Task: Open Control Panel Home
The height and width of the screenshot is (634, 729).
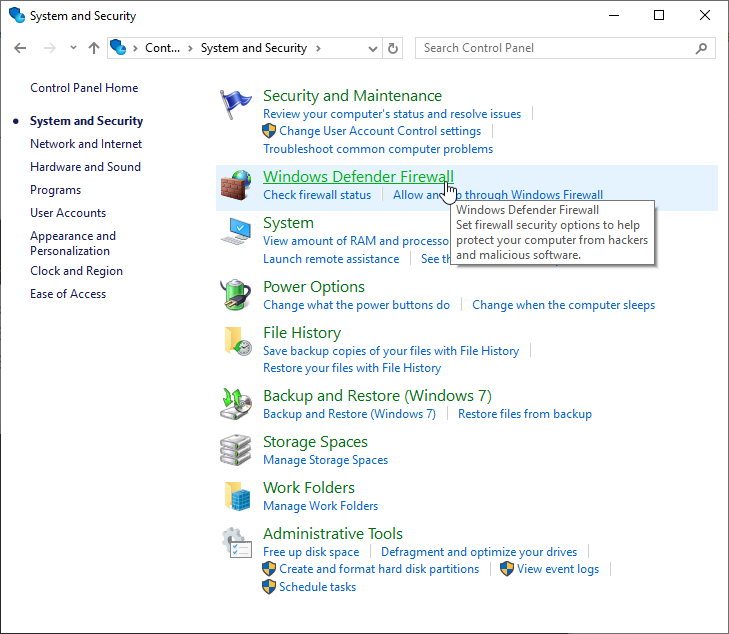Action: (x=84, y=88)
